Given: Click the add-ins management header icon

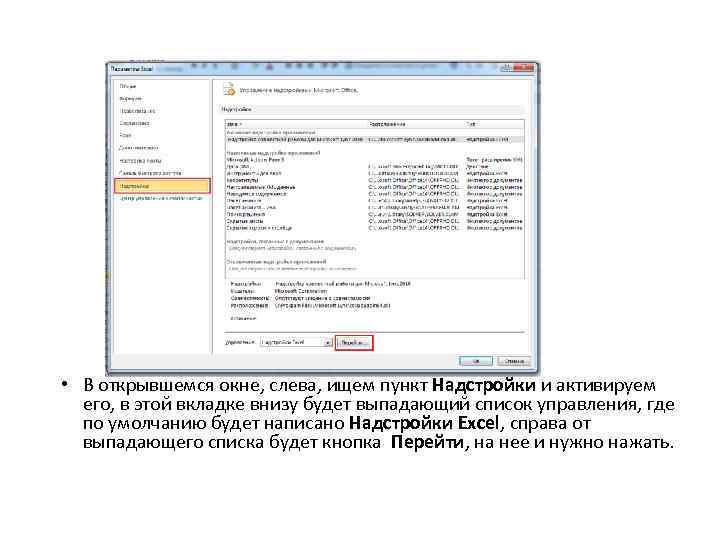Looking at the screenshot, I should click(229, 90).
